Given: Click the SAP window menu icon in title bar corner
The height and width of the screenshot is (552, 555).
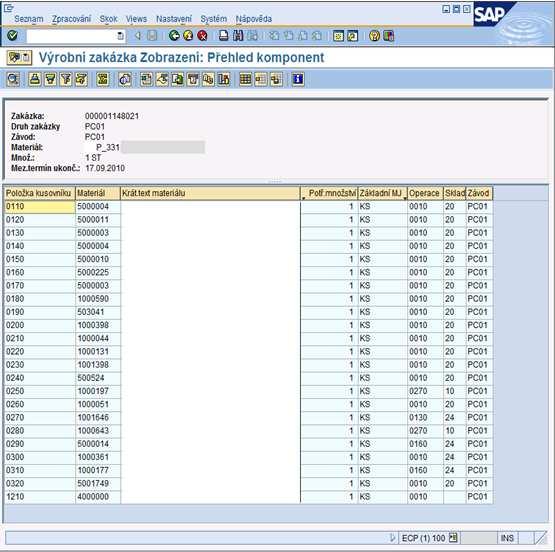Looking at the screenshot, I should [x=8, y=7].
